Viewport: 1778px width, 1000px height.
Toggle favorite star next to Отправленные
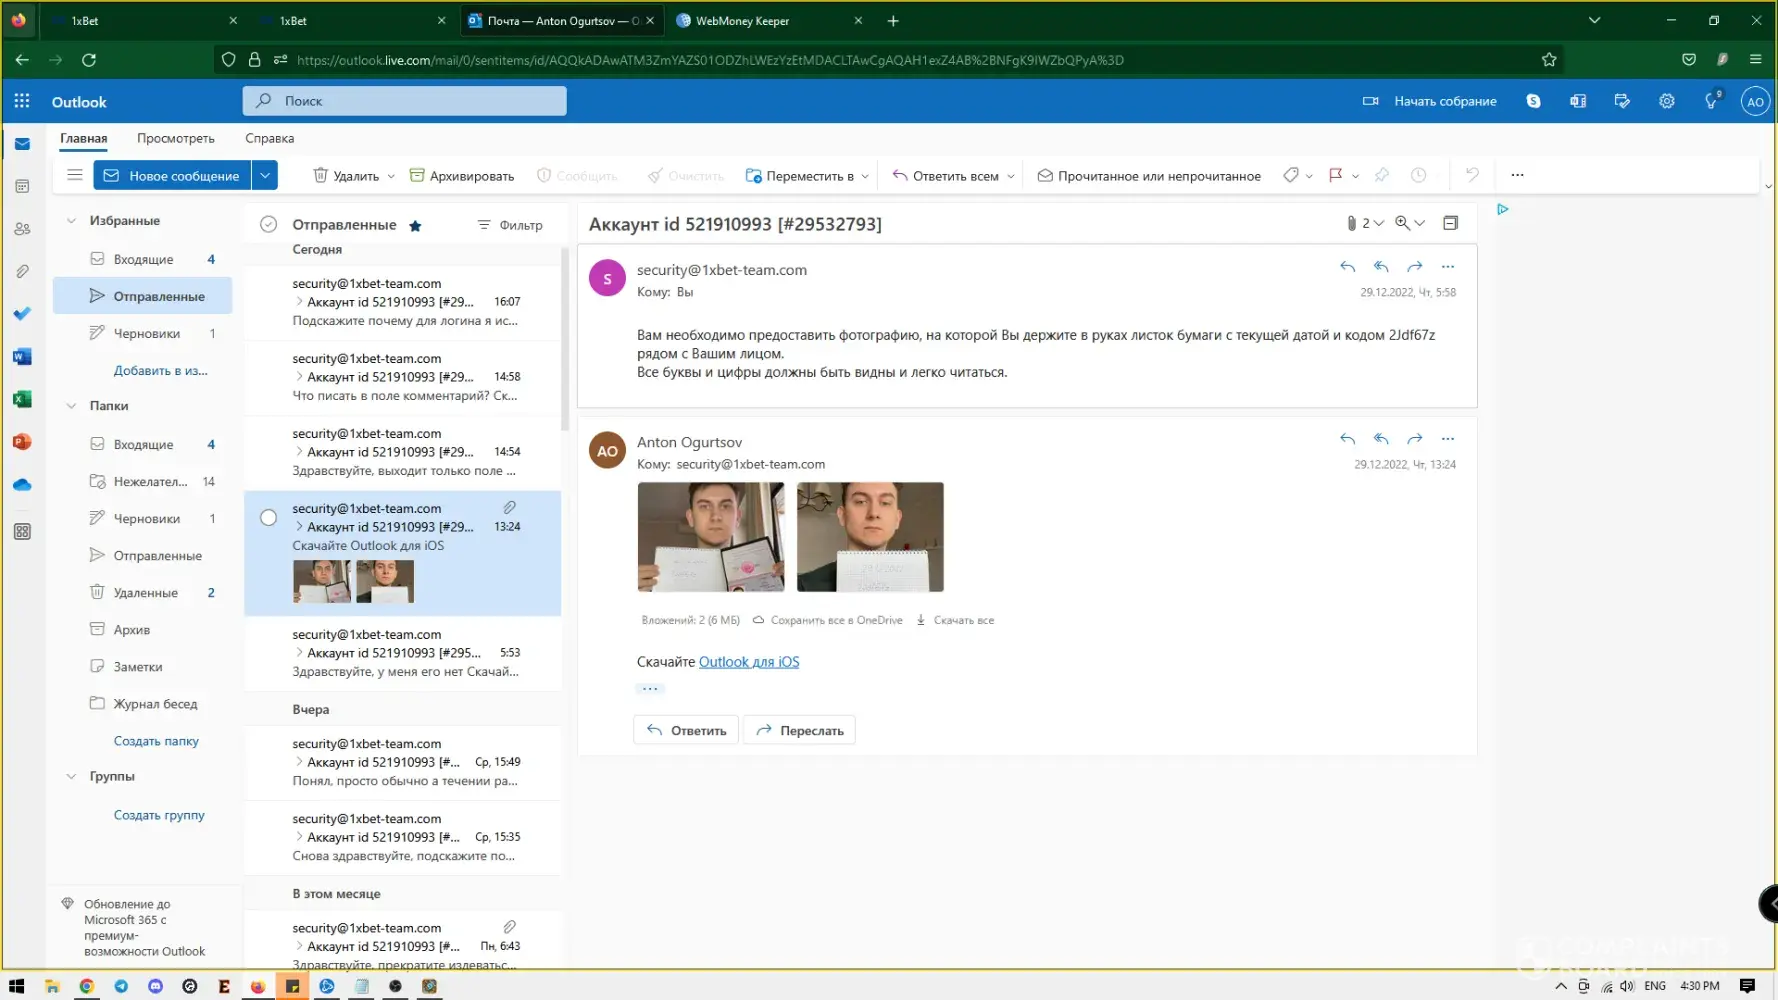415,226
